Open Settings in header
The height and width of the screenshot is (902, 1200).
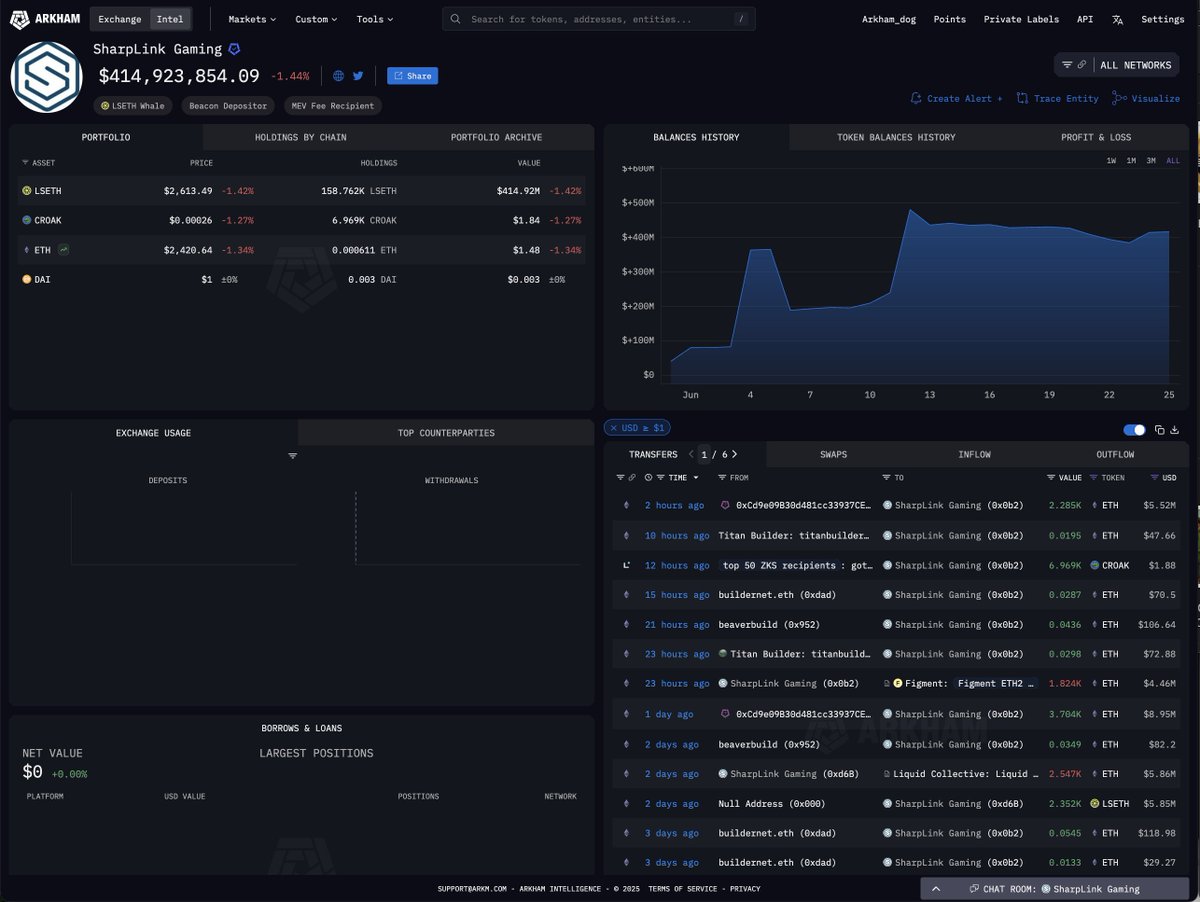tap(1162, 19)
